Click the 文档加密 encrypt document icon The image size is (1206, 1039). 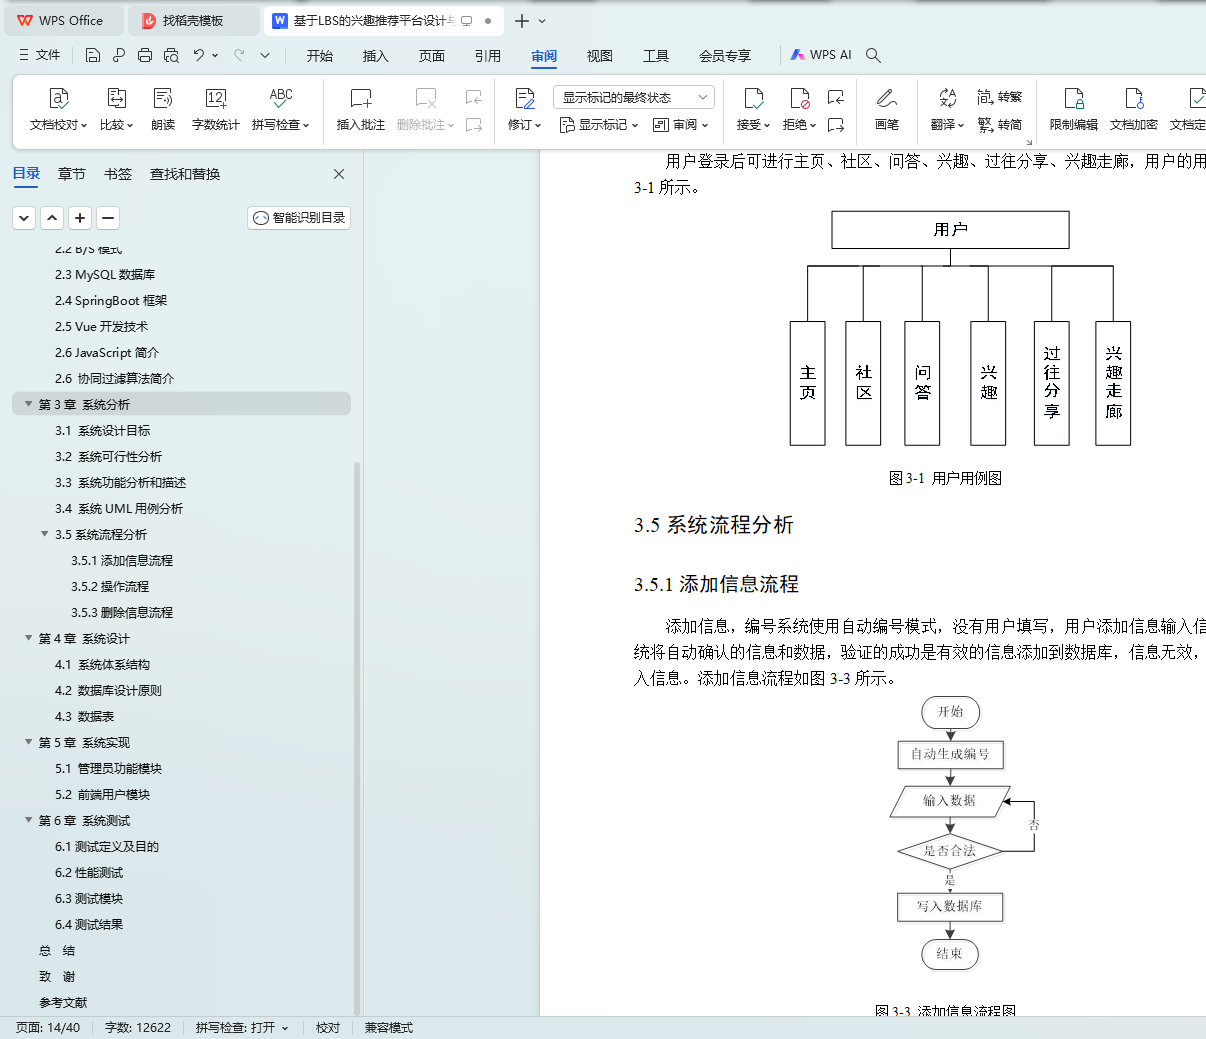(1134, 98)
